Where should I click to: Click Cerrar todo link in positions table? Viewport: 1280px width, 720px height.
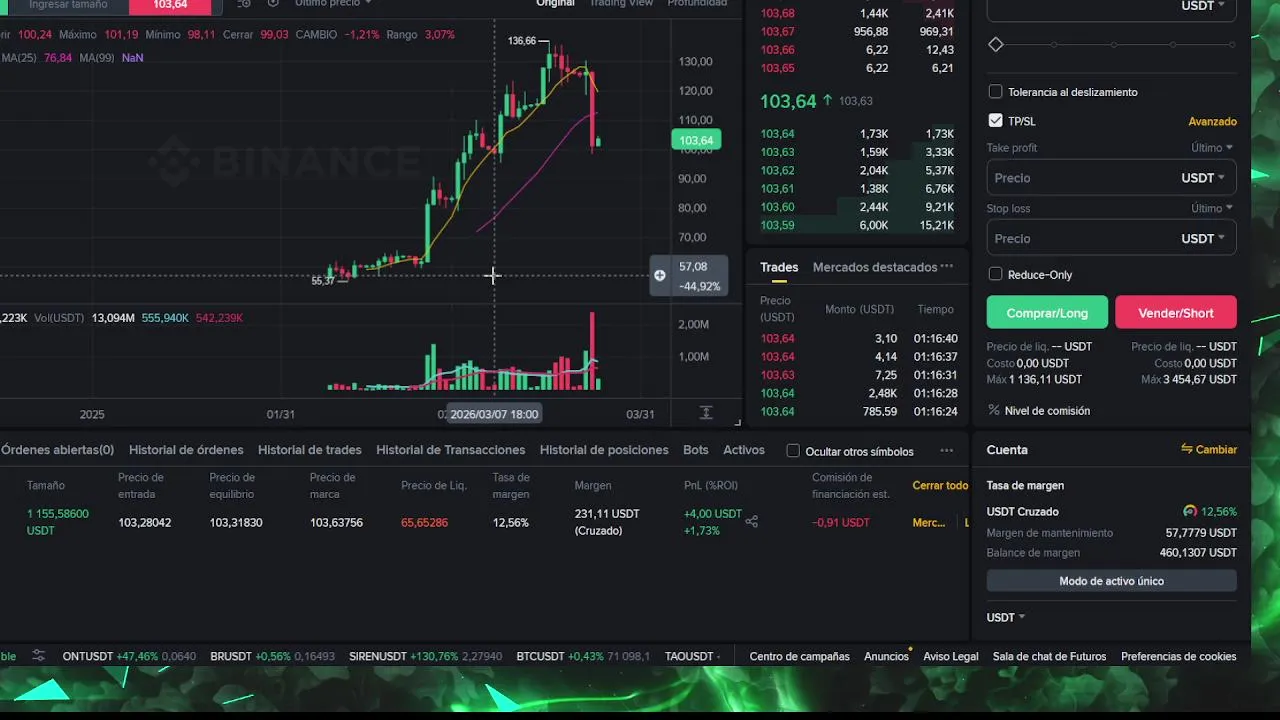pos(940,485)
